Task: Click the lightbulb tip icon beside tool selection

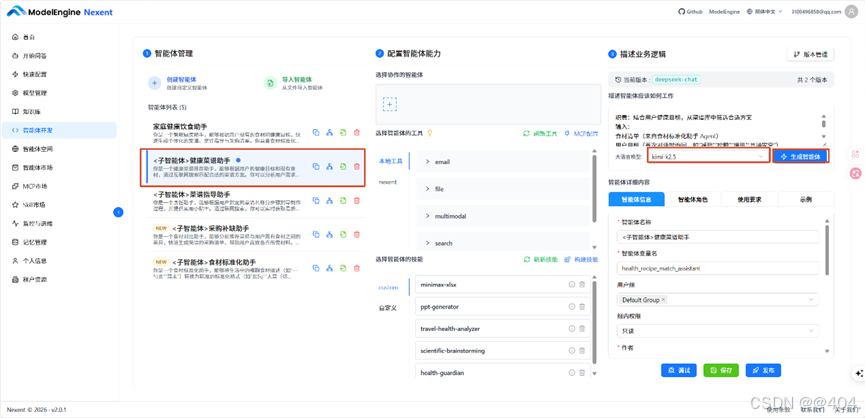Action: coord(430,133)
